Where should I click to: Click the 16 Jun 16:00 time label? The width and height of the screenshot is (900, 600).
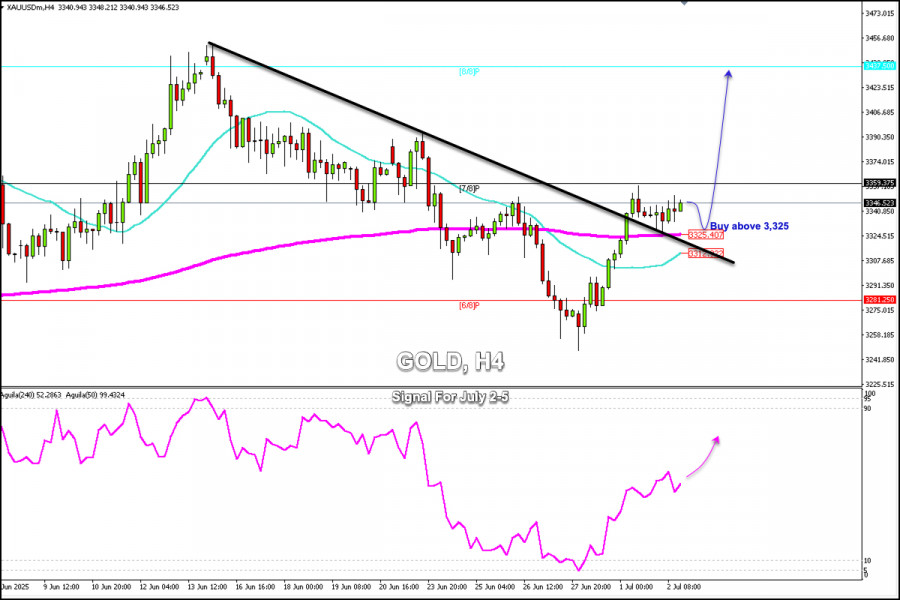click(255, 587)
